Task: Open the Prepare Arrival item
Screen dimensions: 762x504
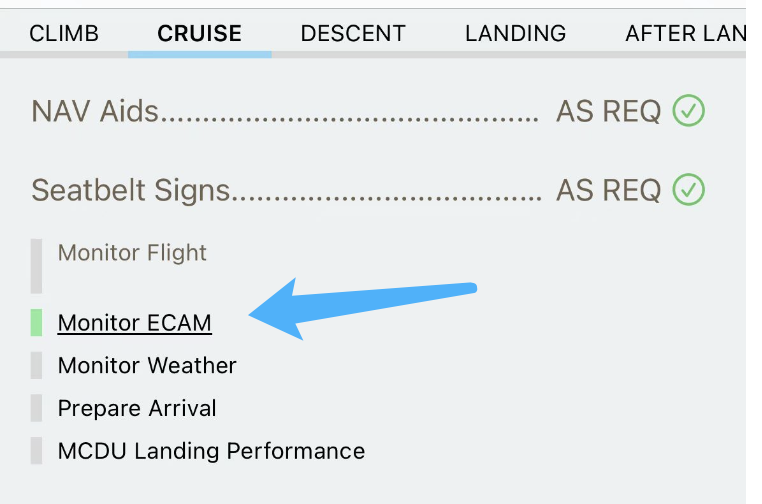Action: 137,408
